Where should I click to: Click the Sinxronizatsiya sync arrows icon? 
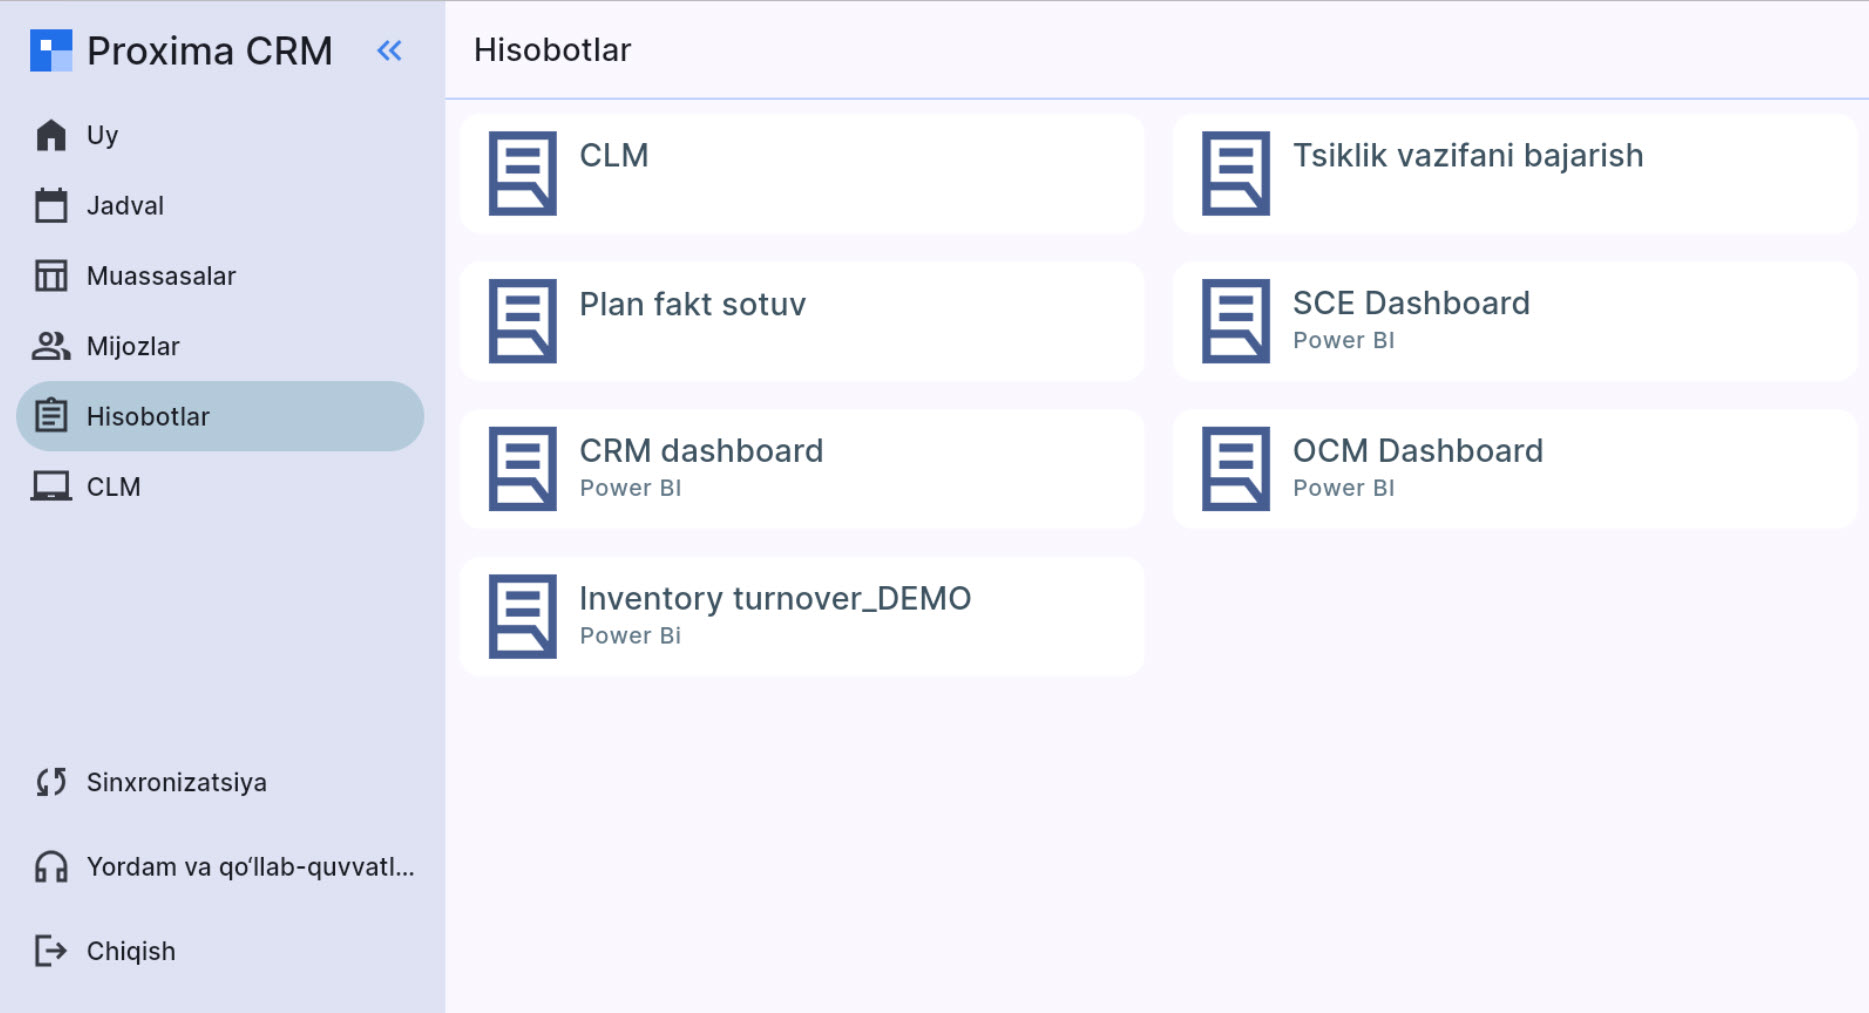tap(51, 782)
